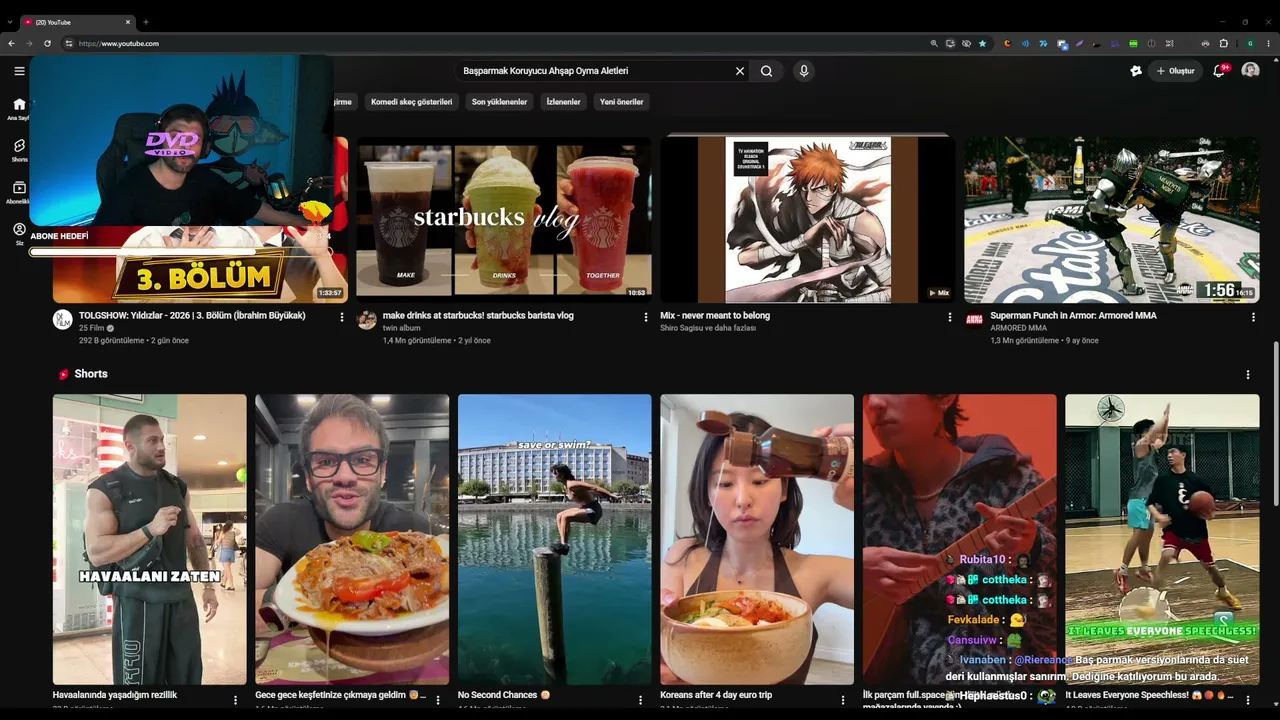Open the Havaalanı Zaten short thumbnail
1280x720 pixels.
click(150, 539)
